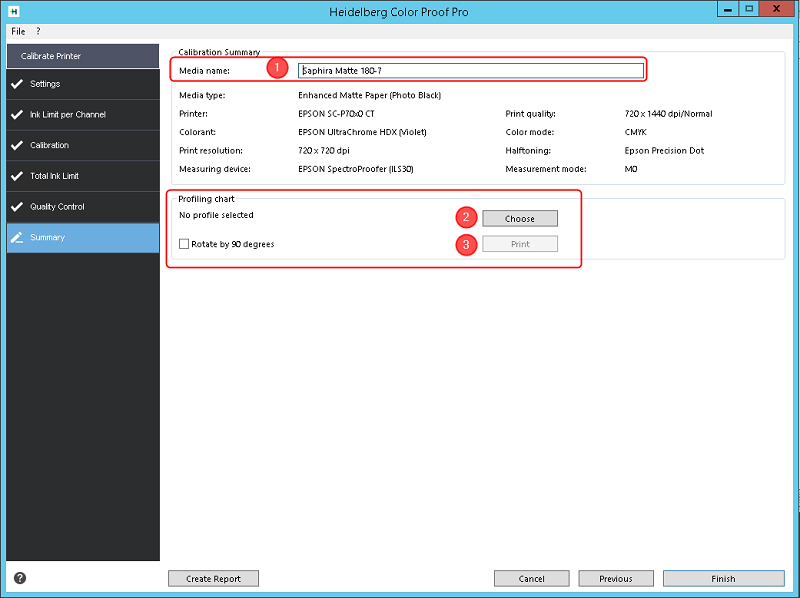Click the Quality Control checkmark icon
This screenshot has width=800, height=598.
click(x=17, y=207)
